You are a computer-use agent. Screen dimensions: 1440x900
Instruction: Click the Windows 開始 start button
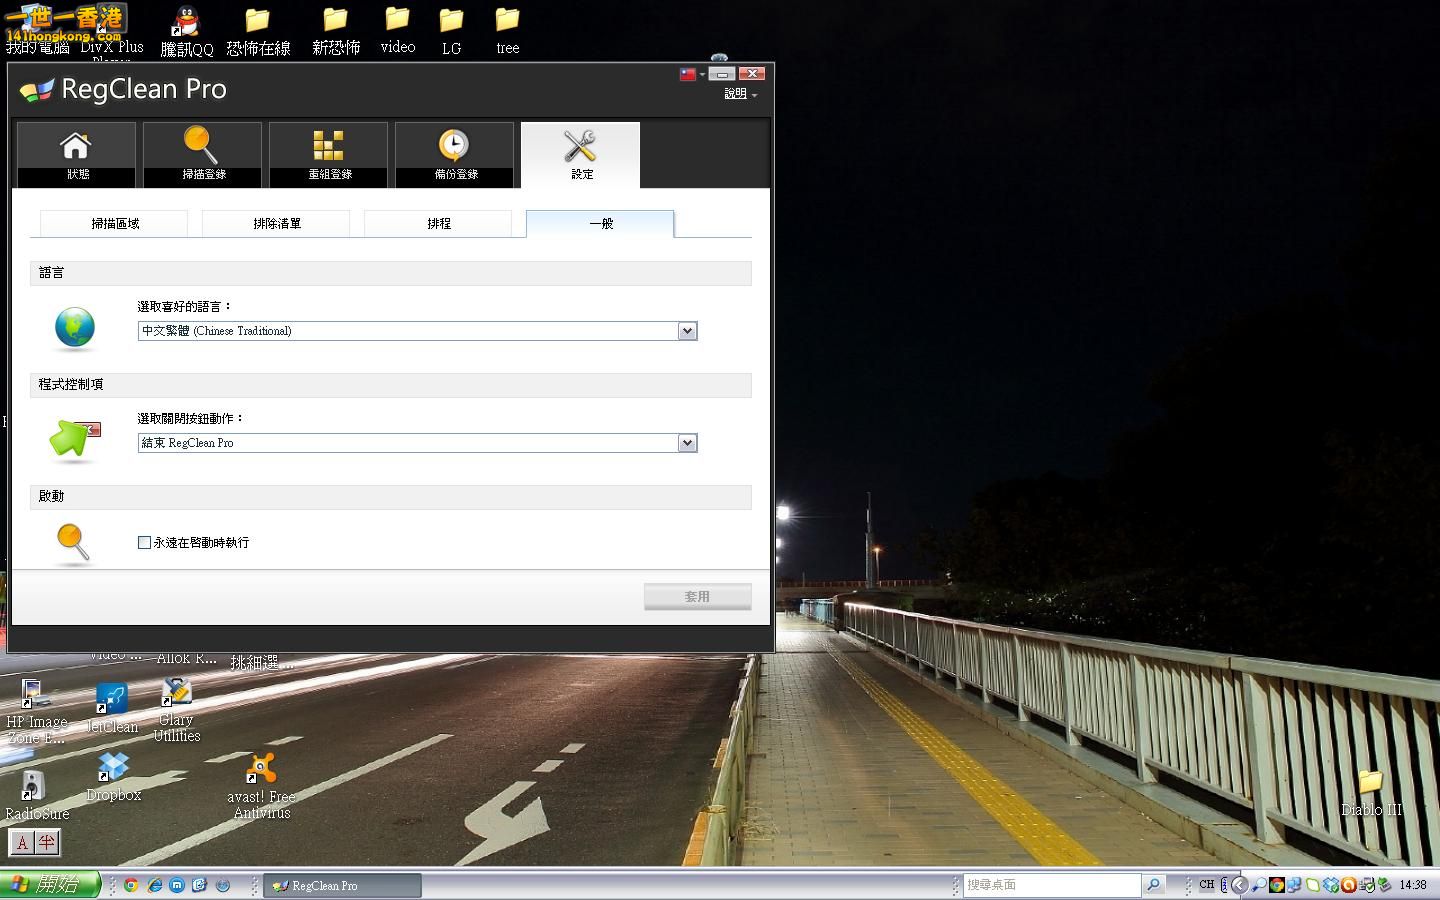pos(50,884)
